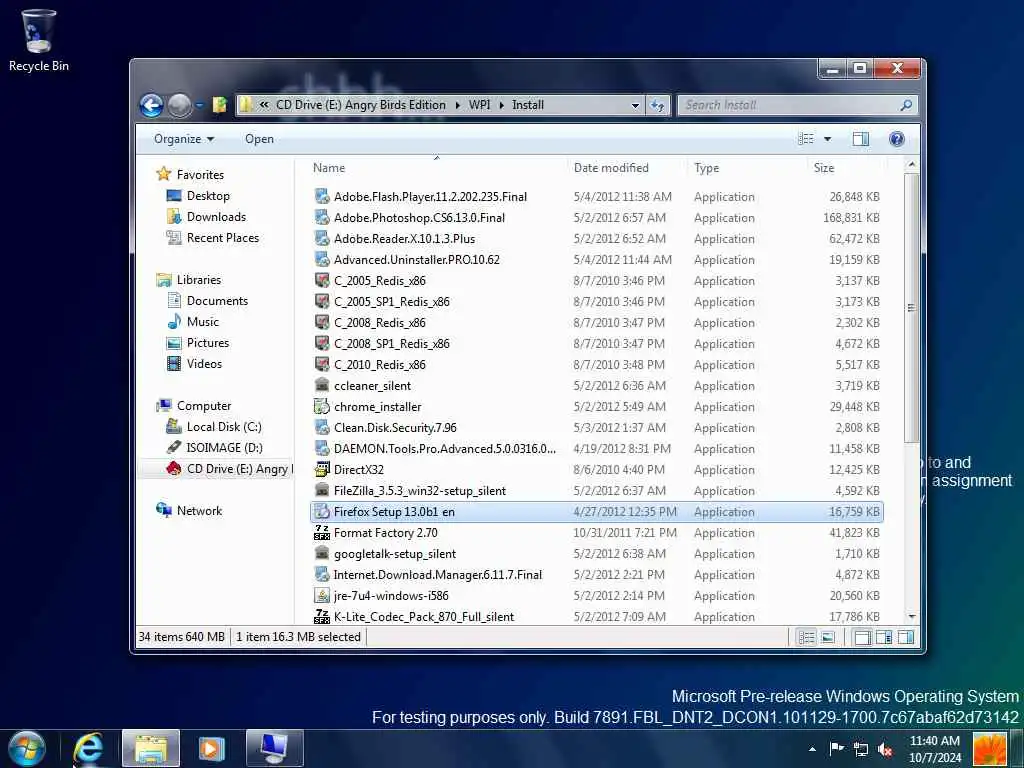Select Adobe.Photoshop.CS6.13.0.Final file icon
Viewport: 1024px width, 768px height.
pos(322,217)
